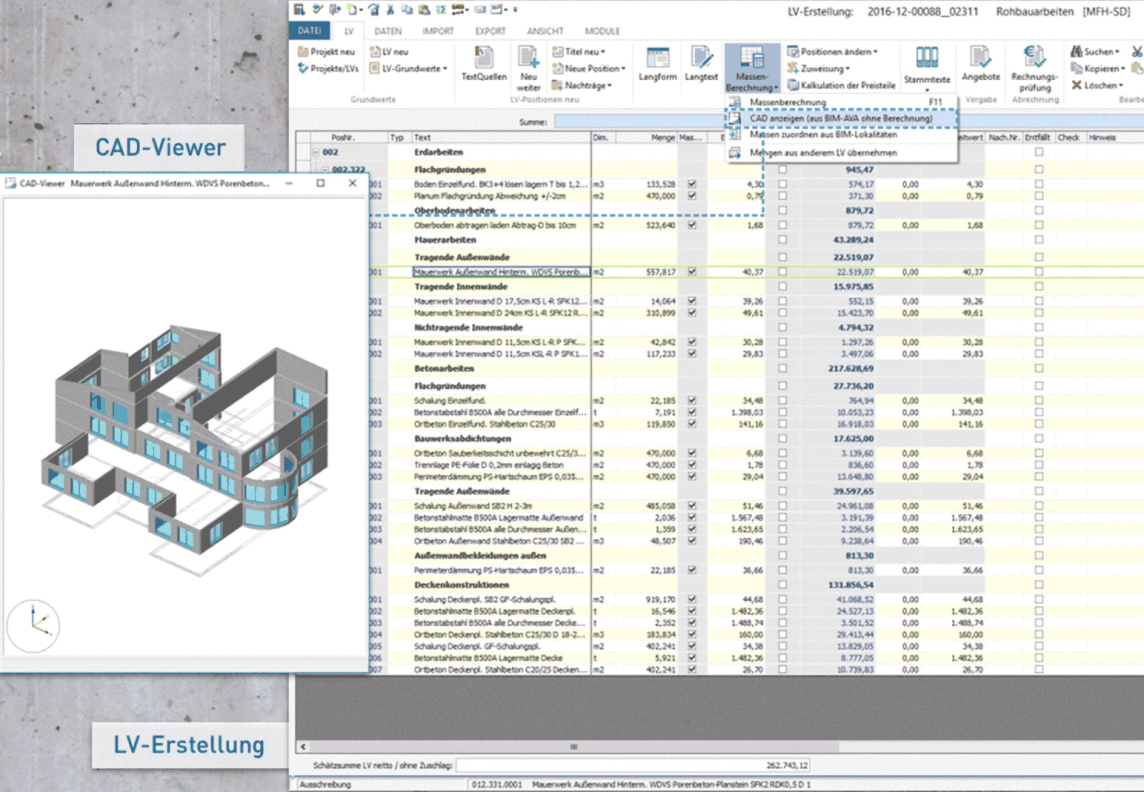Screen dimensions: 1144x792
Task: Click the sum (Σ) icon in quick access toolbar
Action: coord(441,9)
